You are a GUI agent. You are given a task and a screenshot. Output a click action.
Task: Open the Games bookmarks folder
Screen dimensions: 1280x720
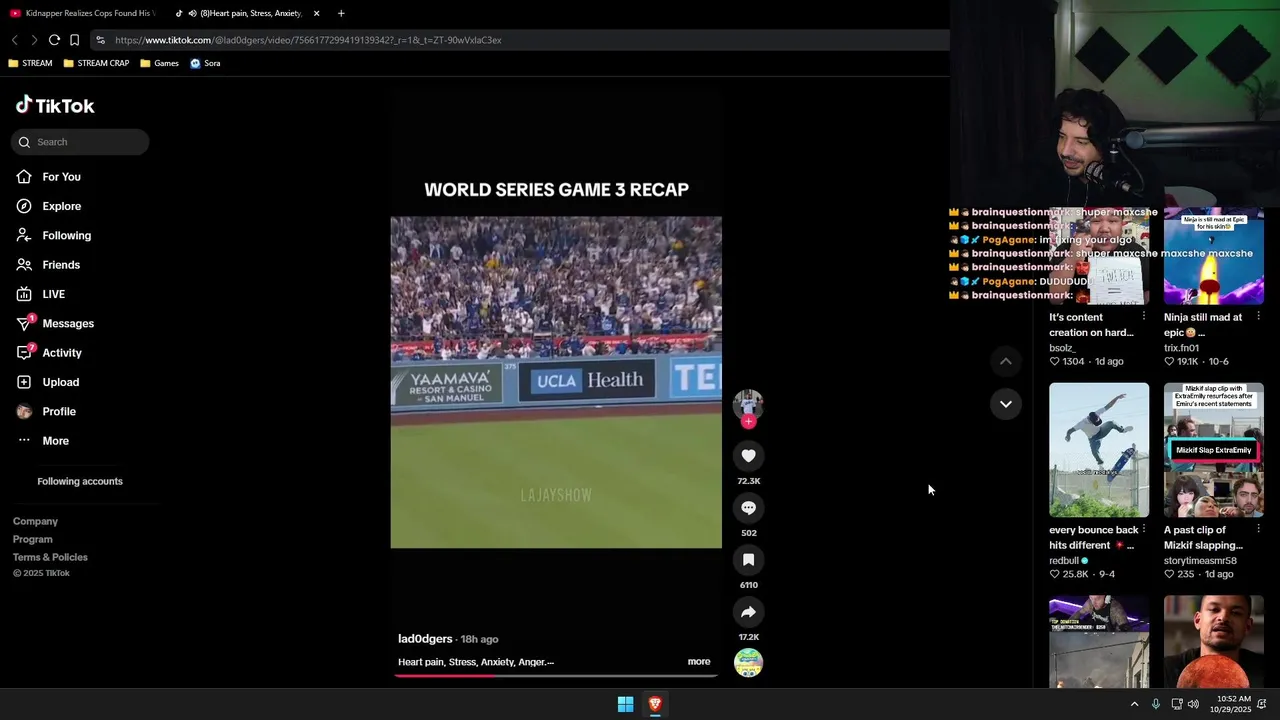pos(160,63)
